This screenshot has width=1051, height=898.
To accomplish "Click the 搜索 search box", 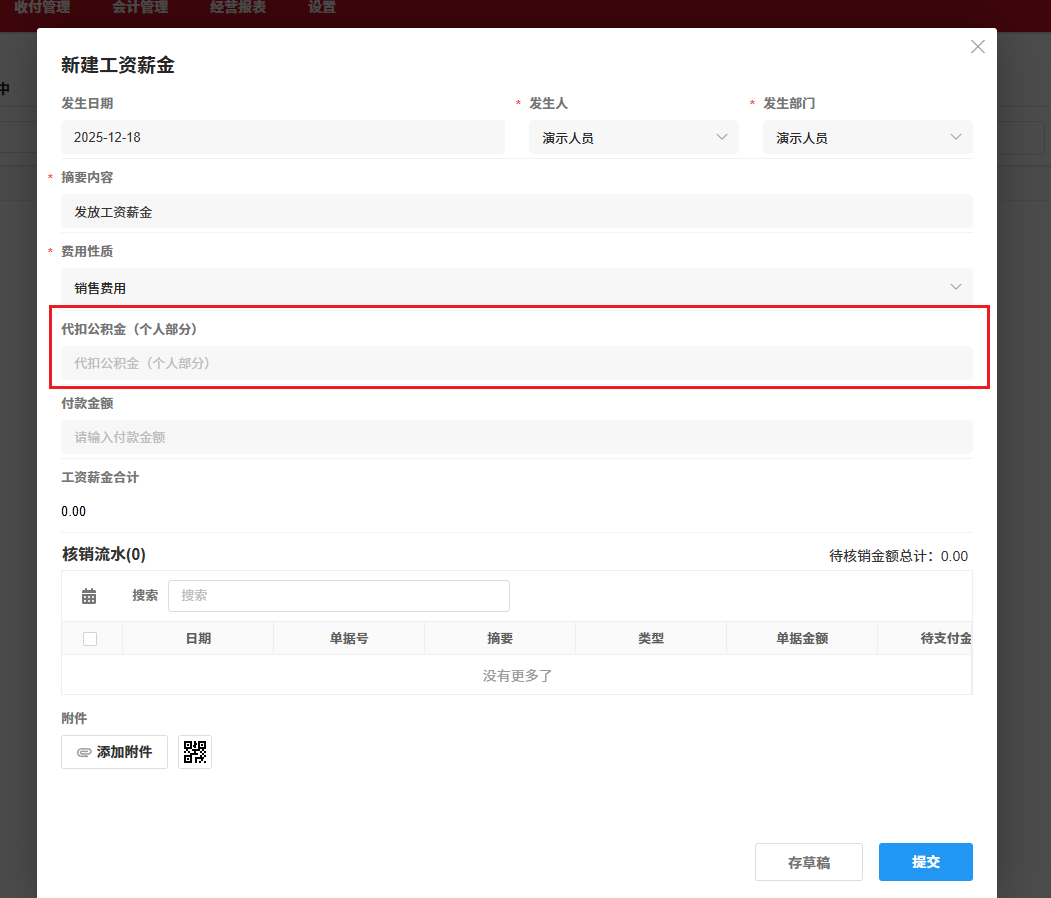I will (x=338, y=595).
